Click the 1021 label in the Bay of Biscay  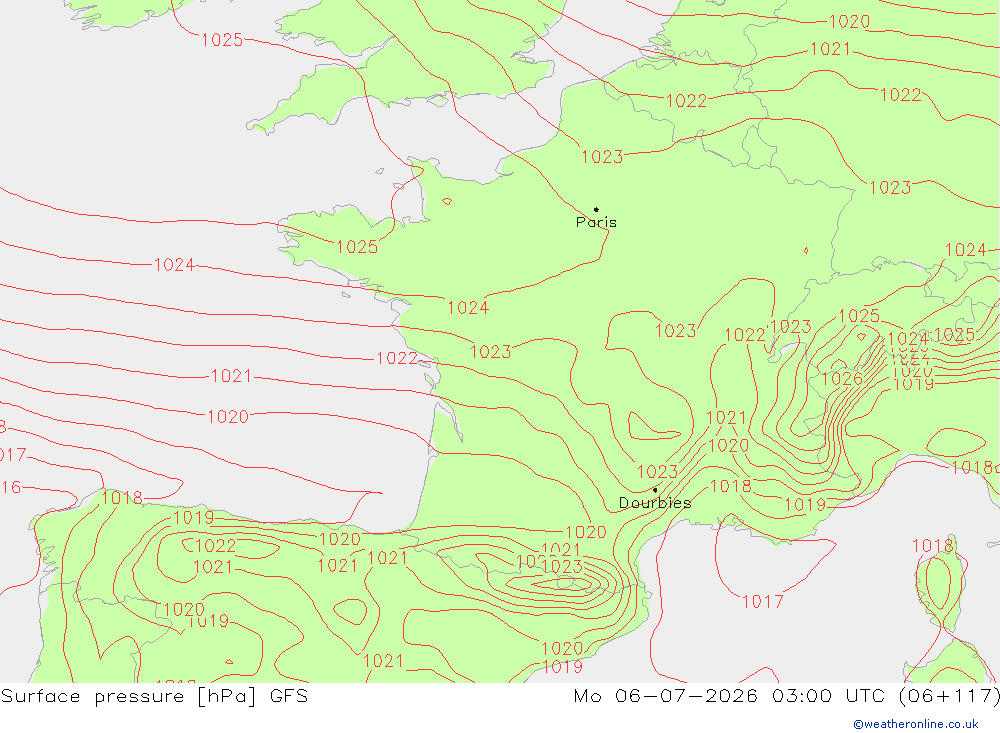(231, 376)
